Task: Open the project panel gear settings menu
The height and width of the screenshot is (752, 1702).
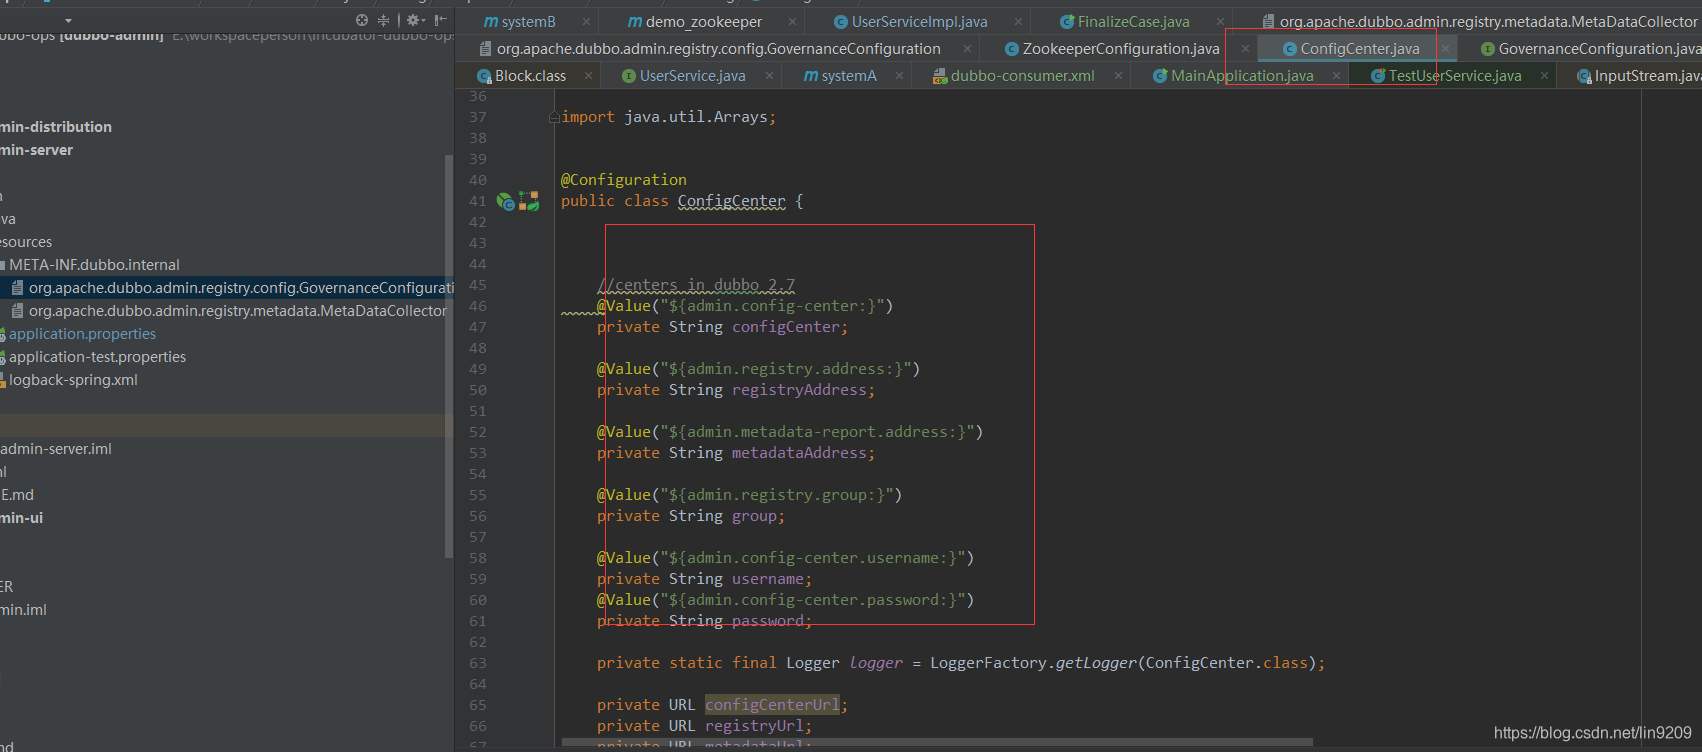Action: pos(415,20)
